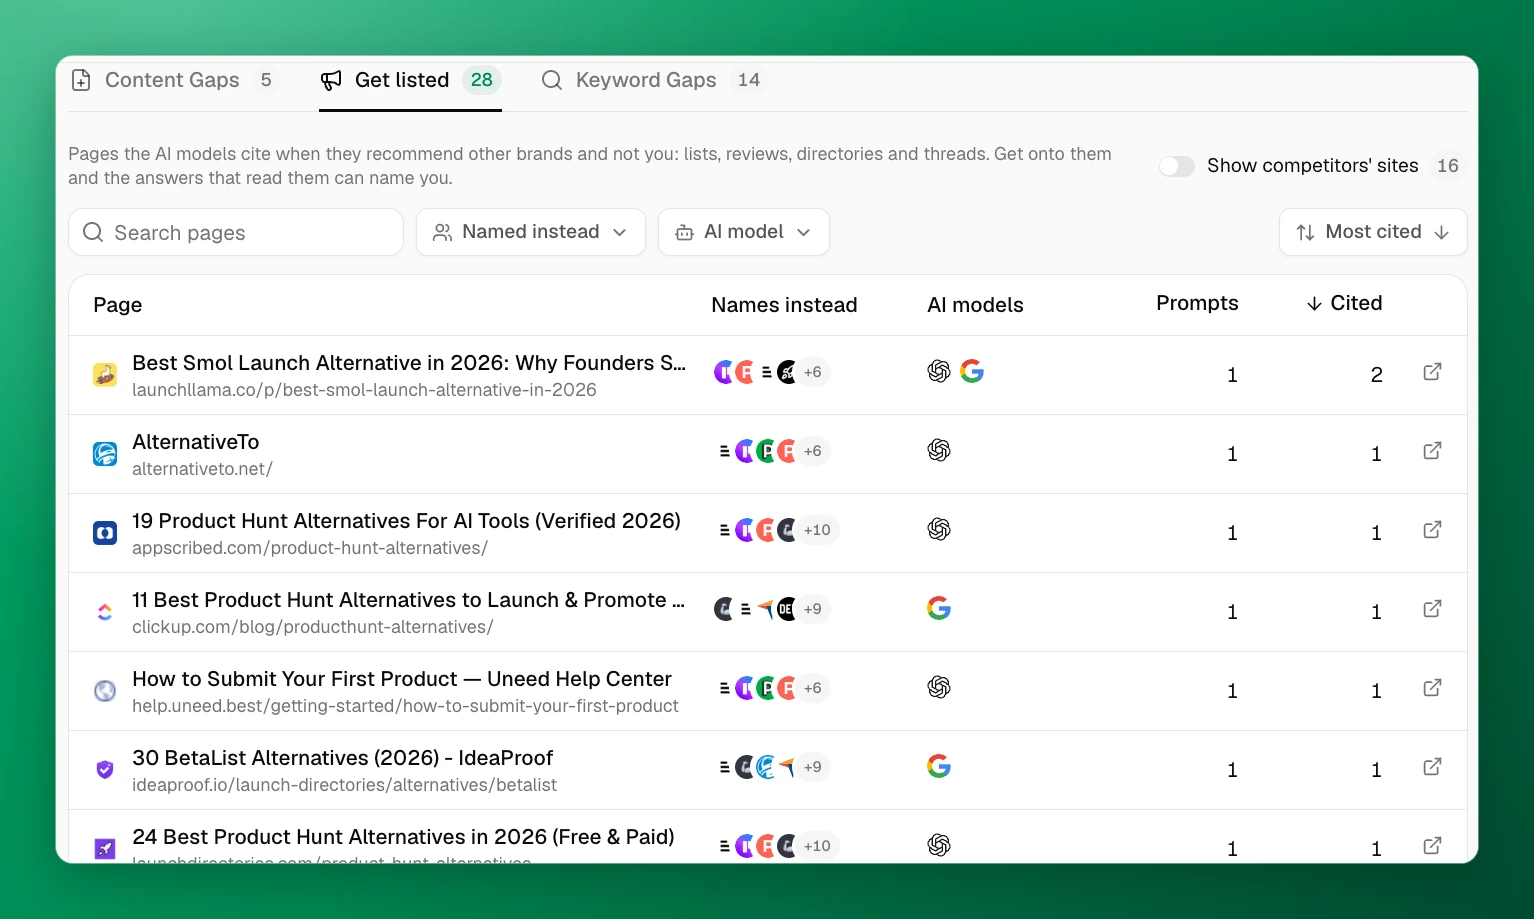The height and width of the screenshot is (919, 1534).
Task: Click the AlternativeTo page favicon
Action: [x=105, y=454]
